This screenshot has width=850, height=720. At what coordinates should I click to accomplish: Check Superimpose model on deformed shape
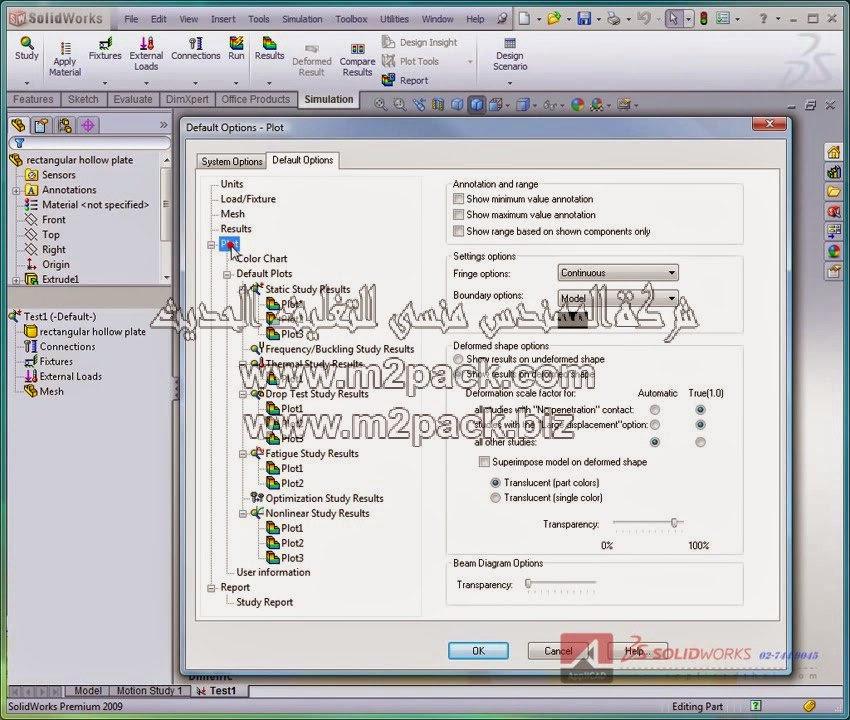pyautogui.click(x=484, y=462)
